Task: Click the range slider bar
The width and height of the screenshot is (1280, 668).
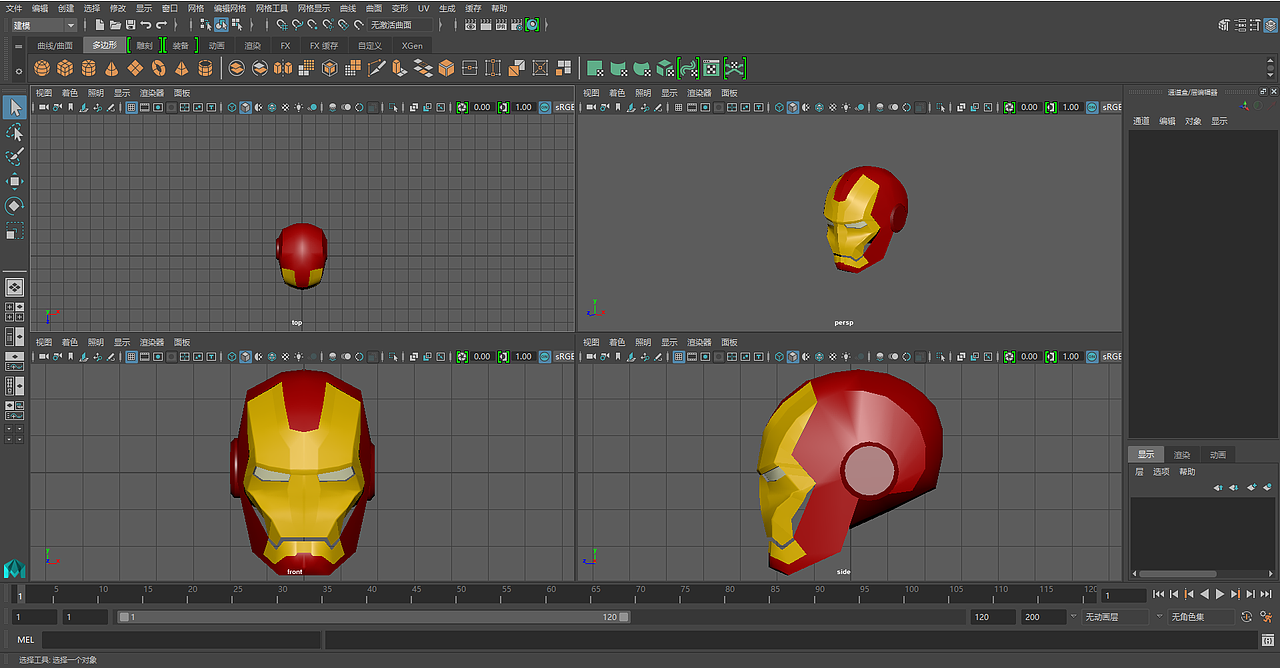Action: (x=373, y=617)
